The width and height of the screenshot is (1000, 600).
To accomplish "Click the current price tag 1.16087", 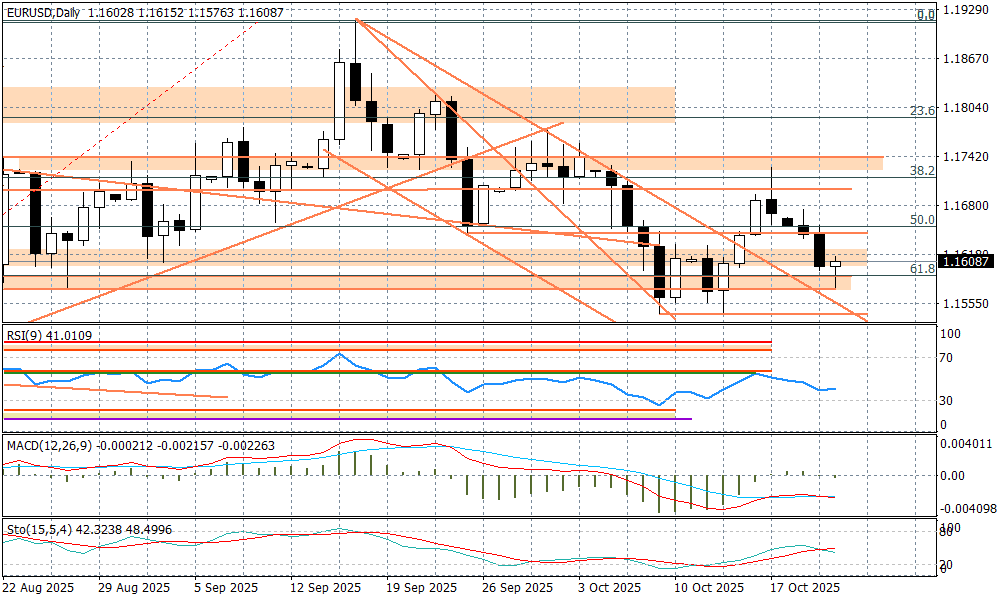I will coord(967,262).
